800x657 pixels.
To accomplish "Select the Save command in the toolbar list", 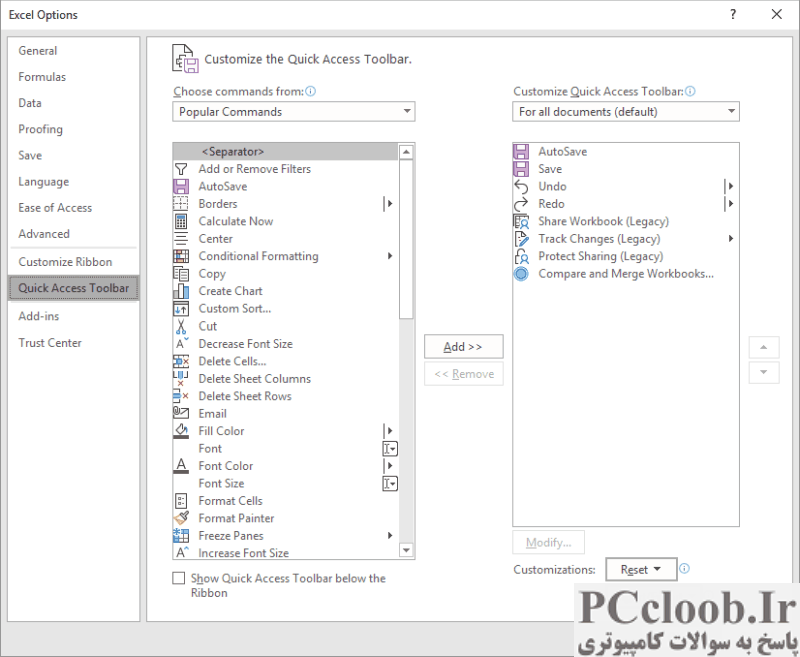I will click(626, 169).
